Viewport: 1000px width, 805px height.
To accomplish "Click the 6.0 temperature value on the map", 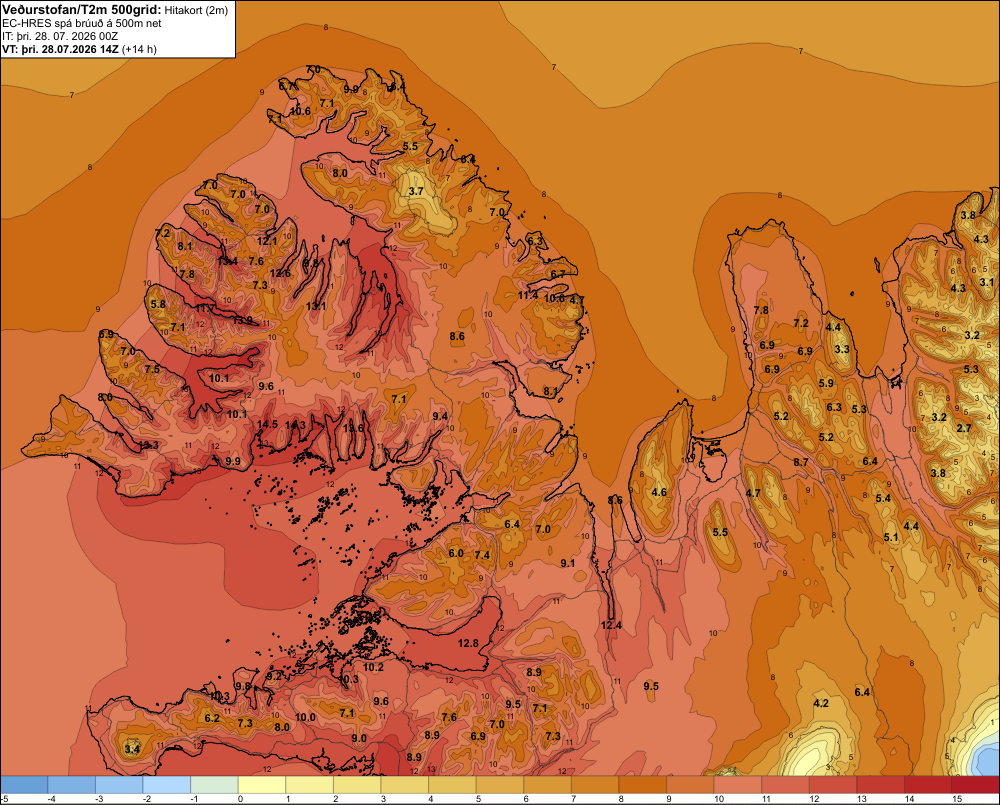I will pyautogui.click(x=456, y=553).
